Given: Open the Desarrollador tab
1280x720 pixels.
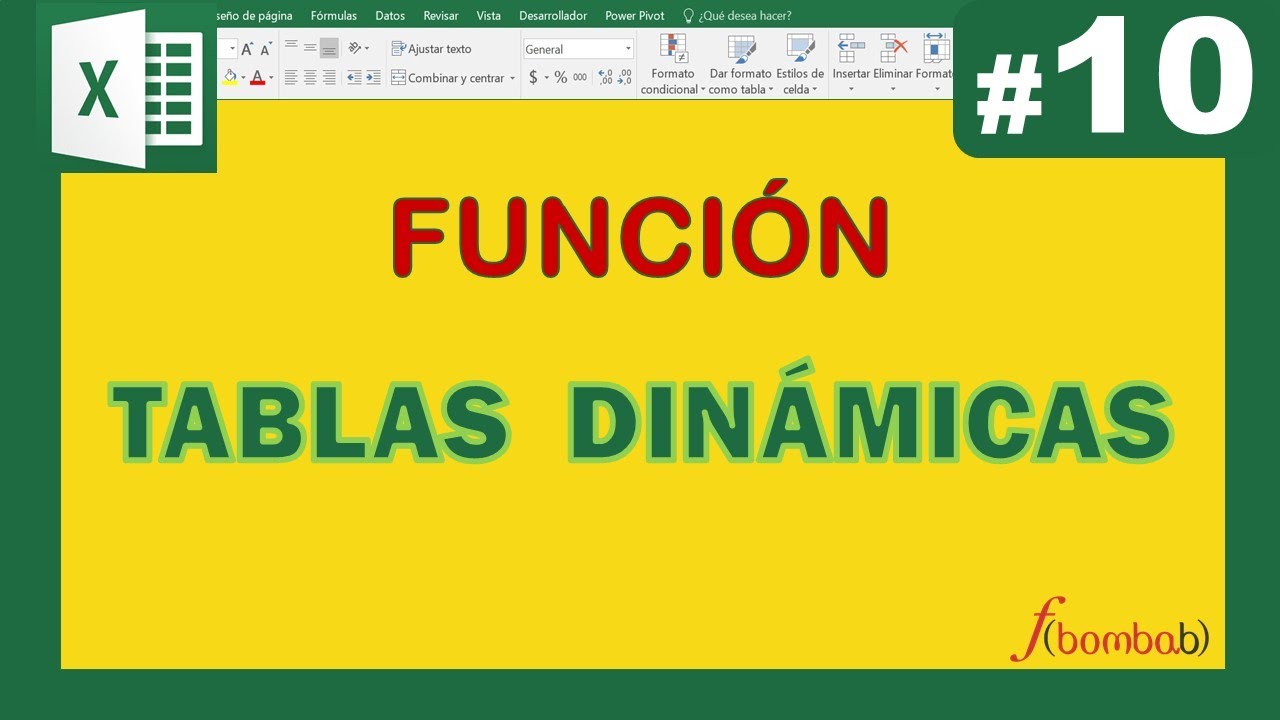Looking at the screenshot, I should 553,16.
